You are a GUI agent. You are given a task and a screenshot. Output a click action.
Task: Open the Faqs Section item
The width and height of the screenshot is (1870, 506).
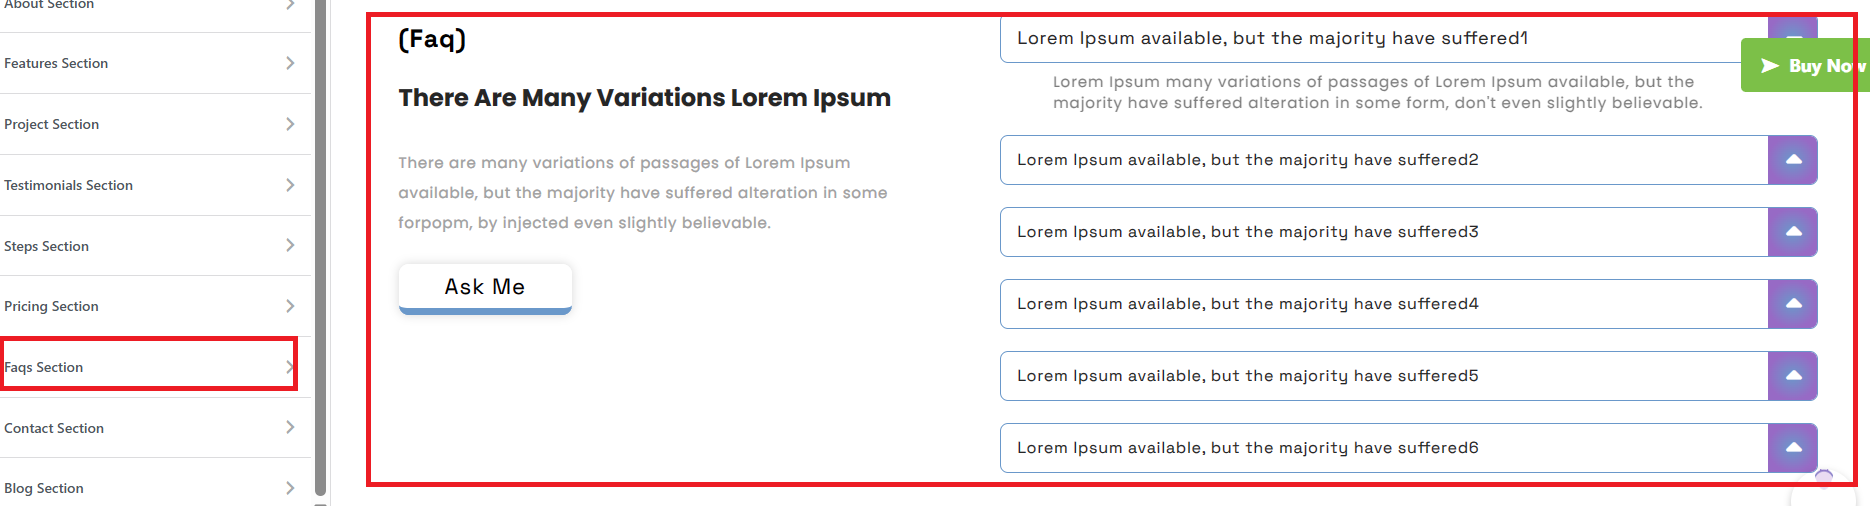[44, 367]
